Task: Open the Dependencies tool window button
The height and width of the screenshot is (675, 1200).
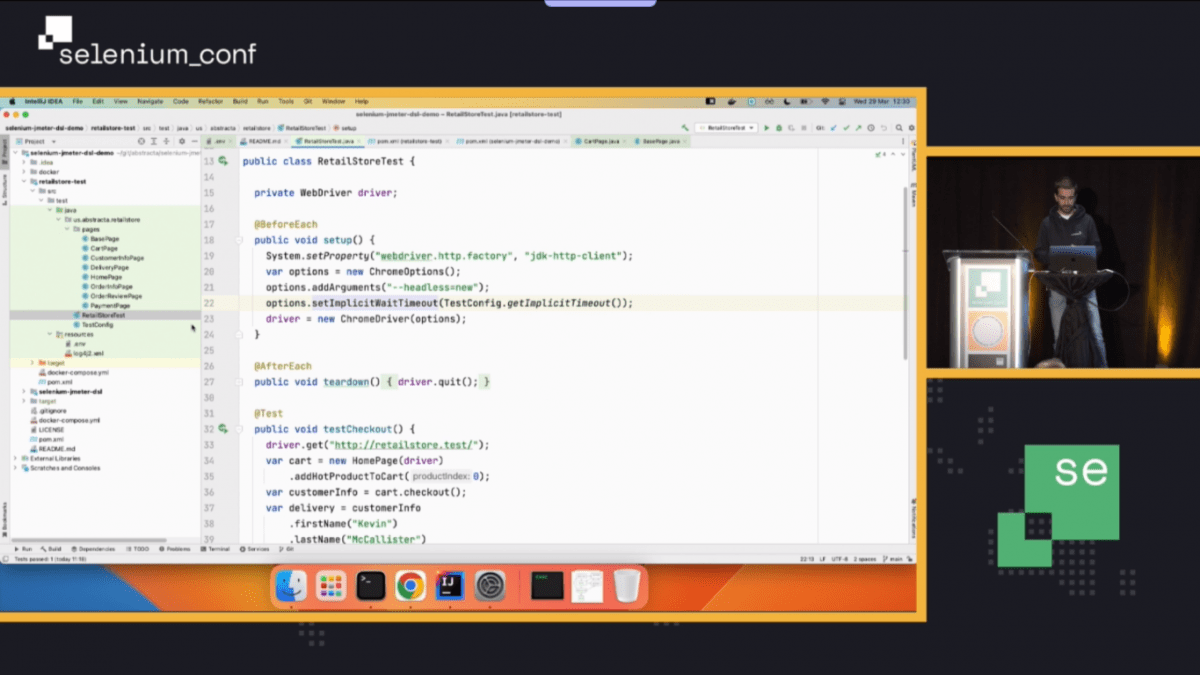Action: click(95, 548)
